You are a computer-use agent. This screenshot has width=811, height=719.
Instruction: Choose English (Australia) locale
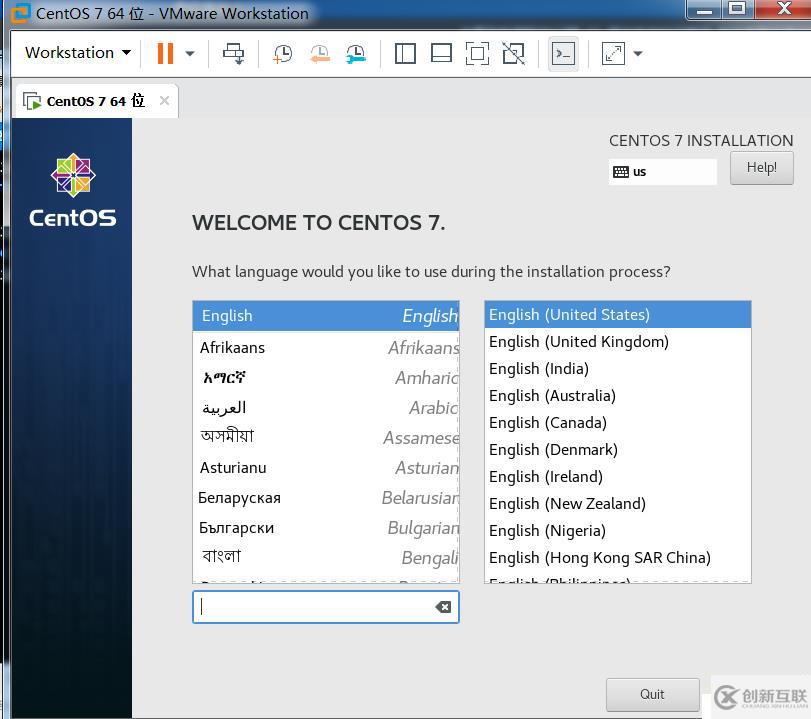618,396
